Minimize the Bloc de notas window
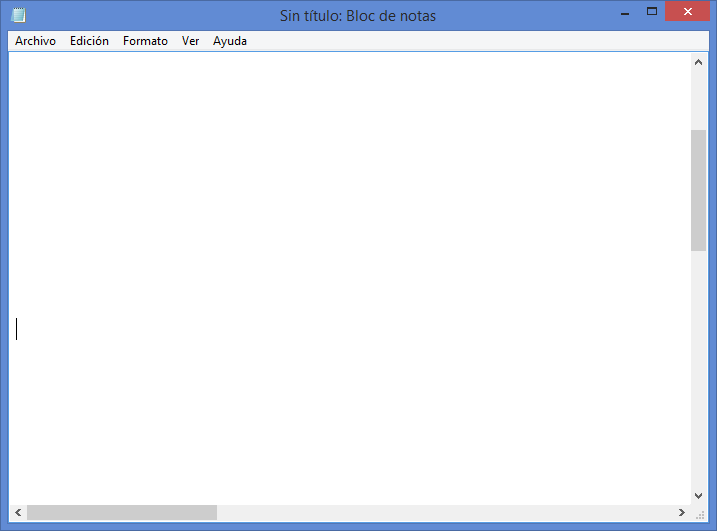This screenshot has width=717, height=531. (x=625, y=12)
